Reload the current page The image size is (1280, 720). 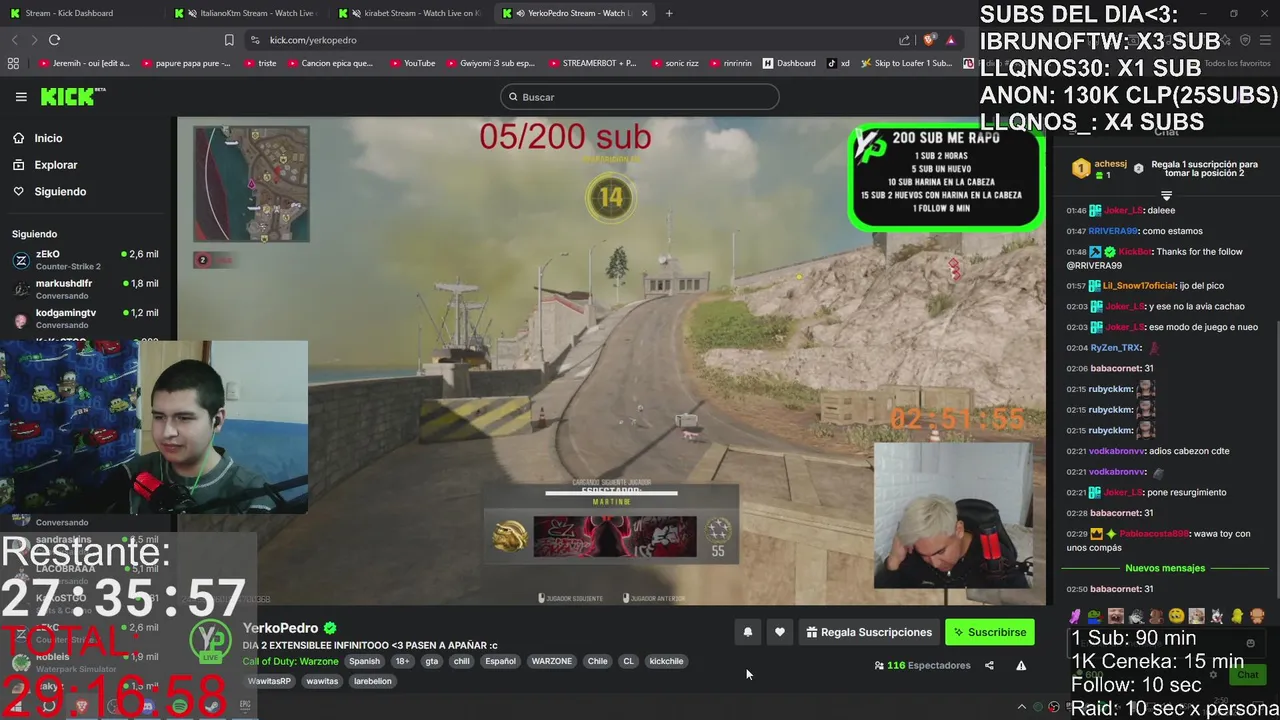coord(54,40)
